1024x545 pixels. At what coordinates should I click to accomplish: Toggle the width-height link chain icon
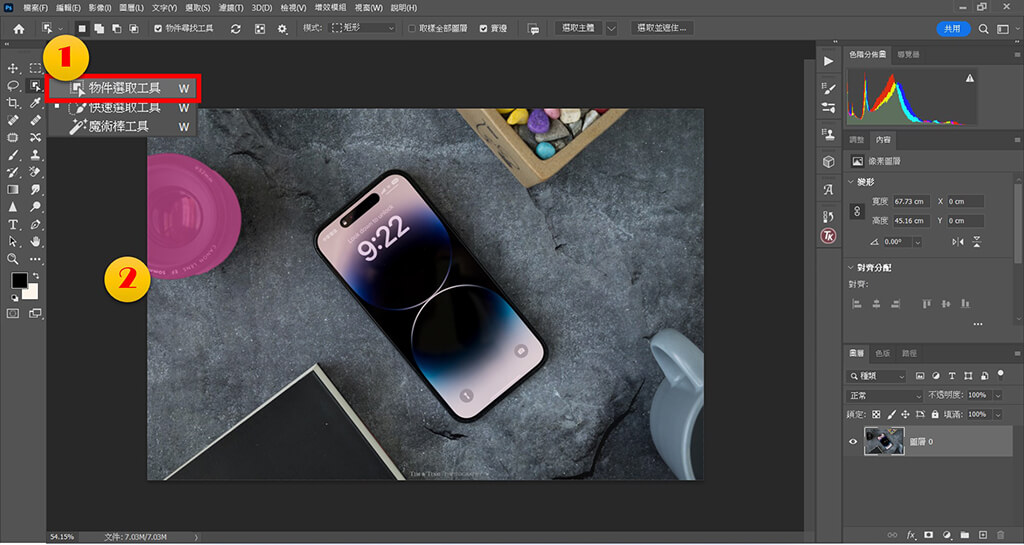(x=857, y=211)
